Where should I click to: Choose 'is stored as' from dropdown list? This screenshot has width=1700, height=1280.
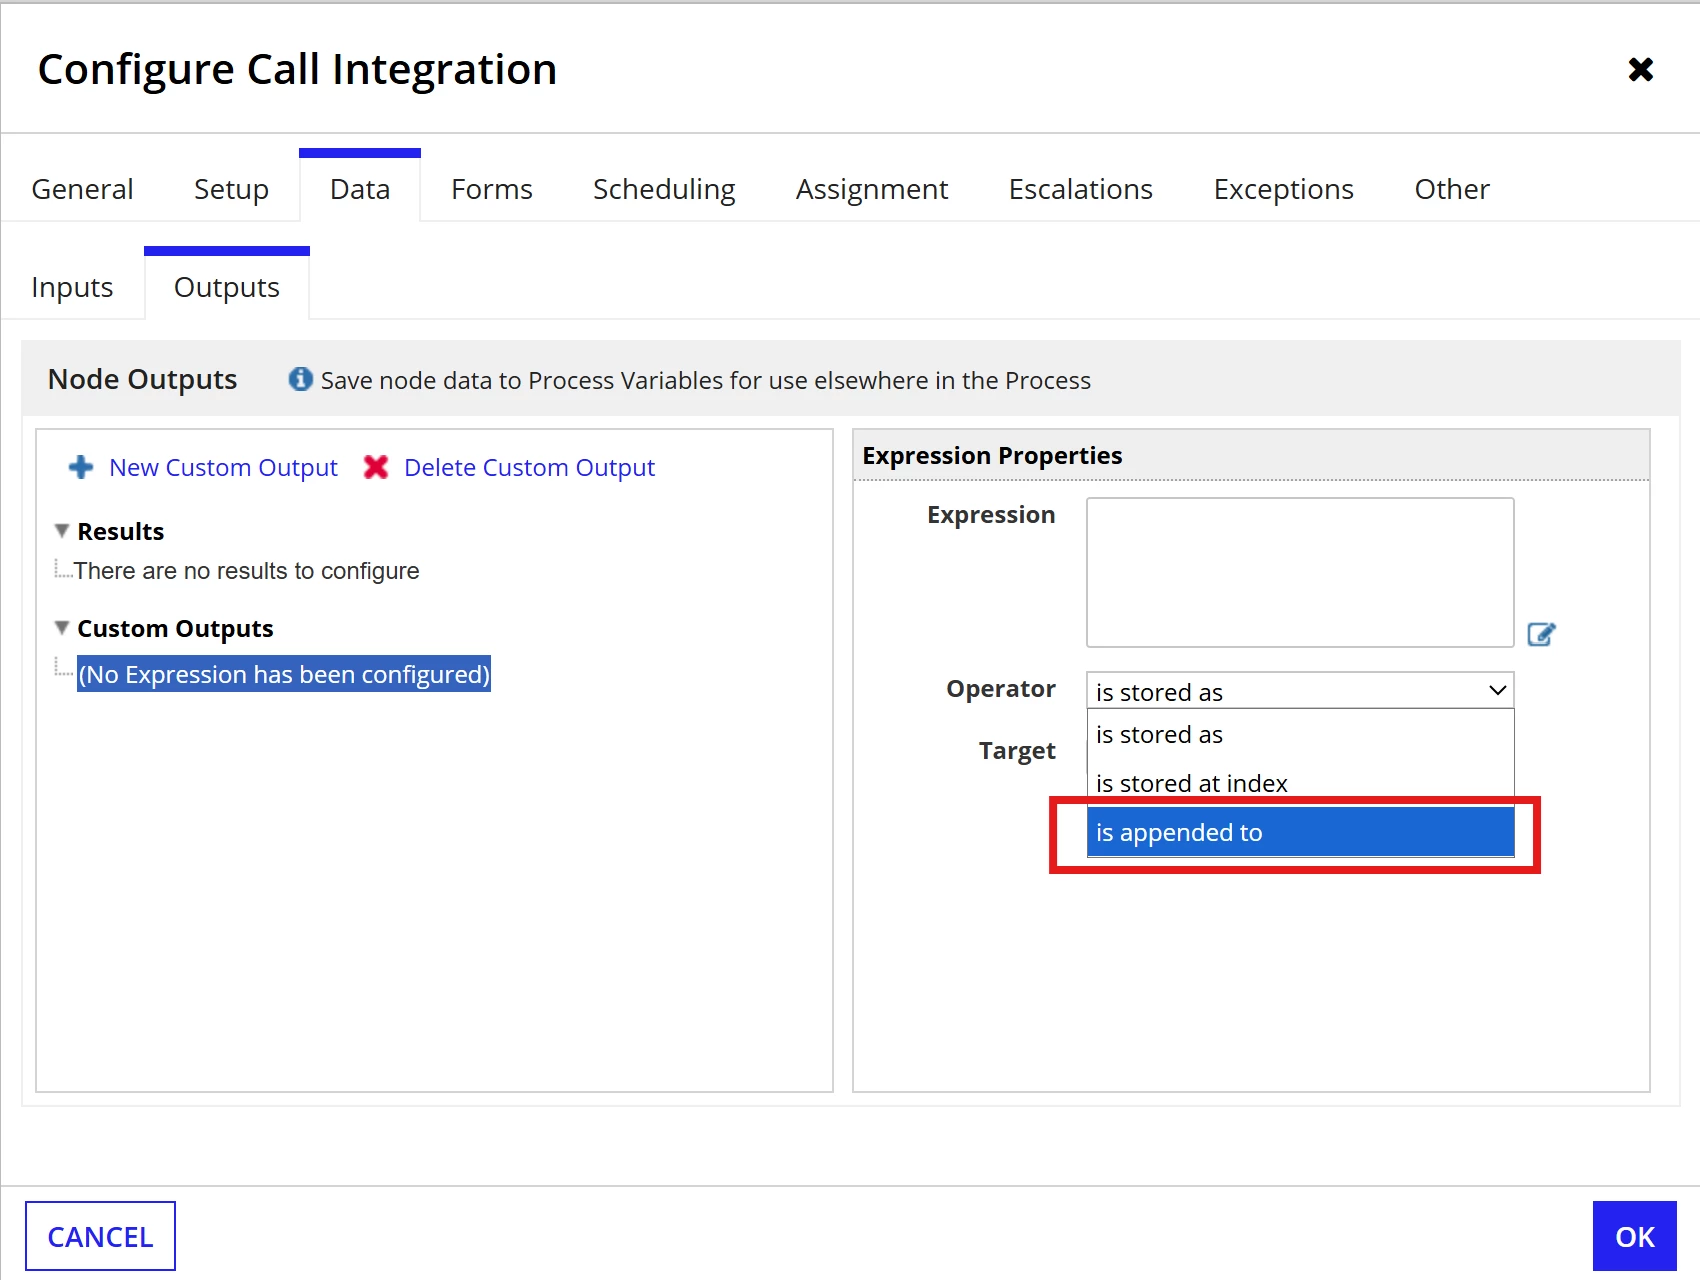pos(1300,735)
